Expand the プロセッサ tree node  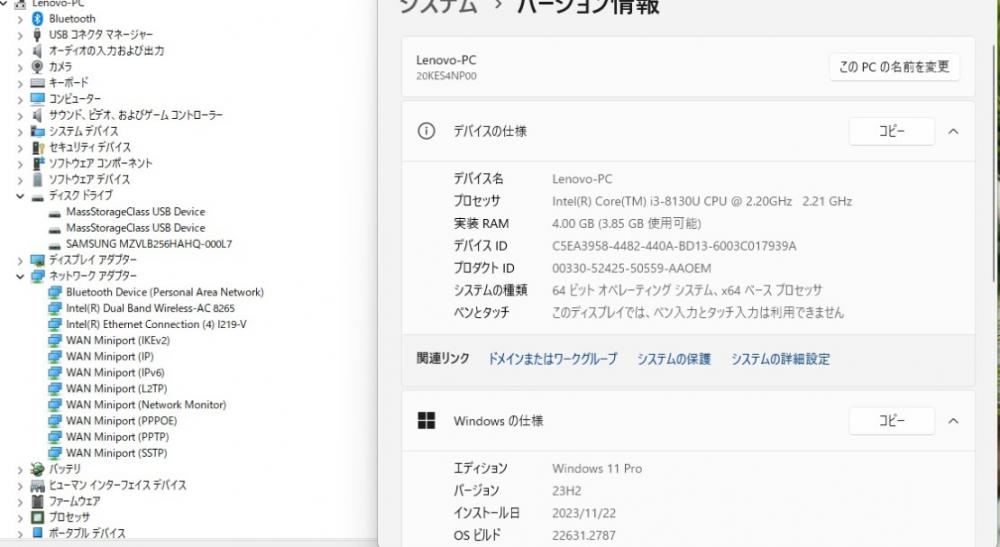coord(20,517)
